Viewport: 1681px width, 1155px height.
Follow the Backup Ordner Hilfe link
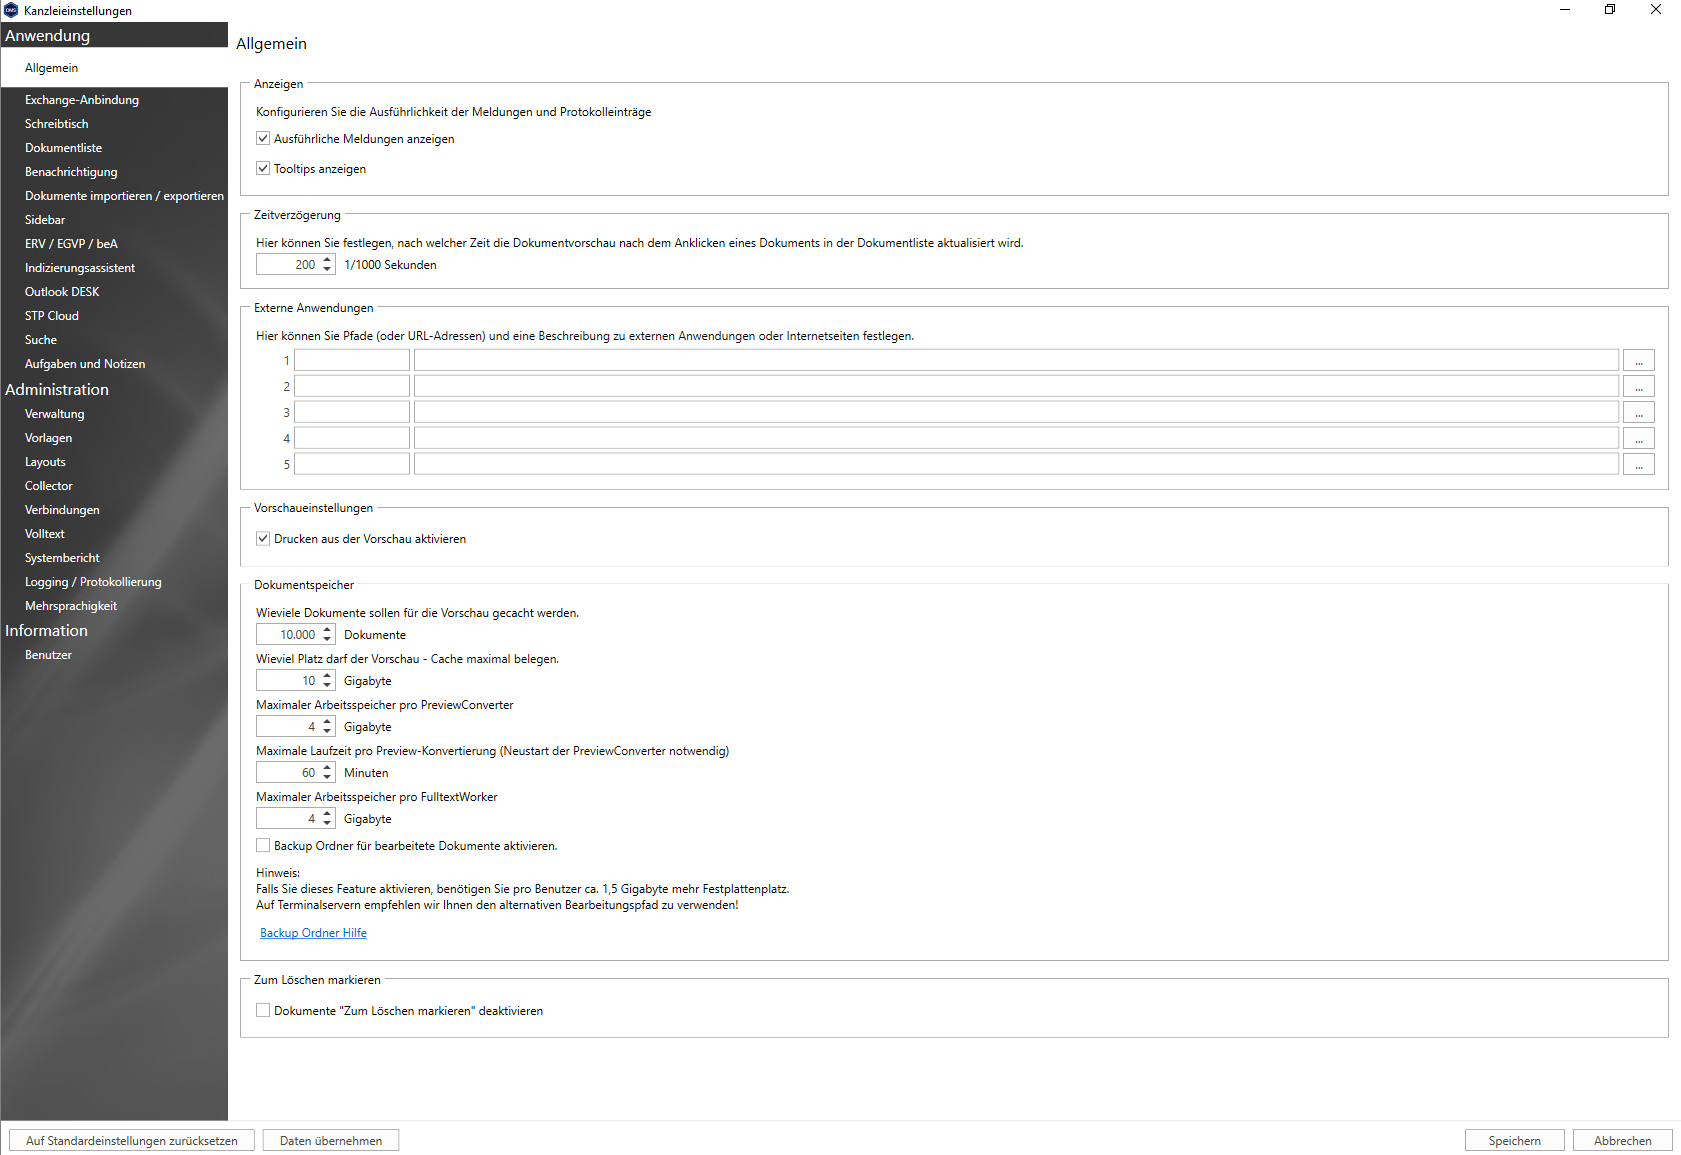coord(313,932)
